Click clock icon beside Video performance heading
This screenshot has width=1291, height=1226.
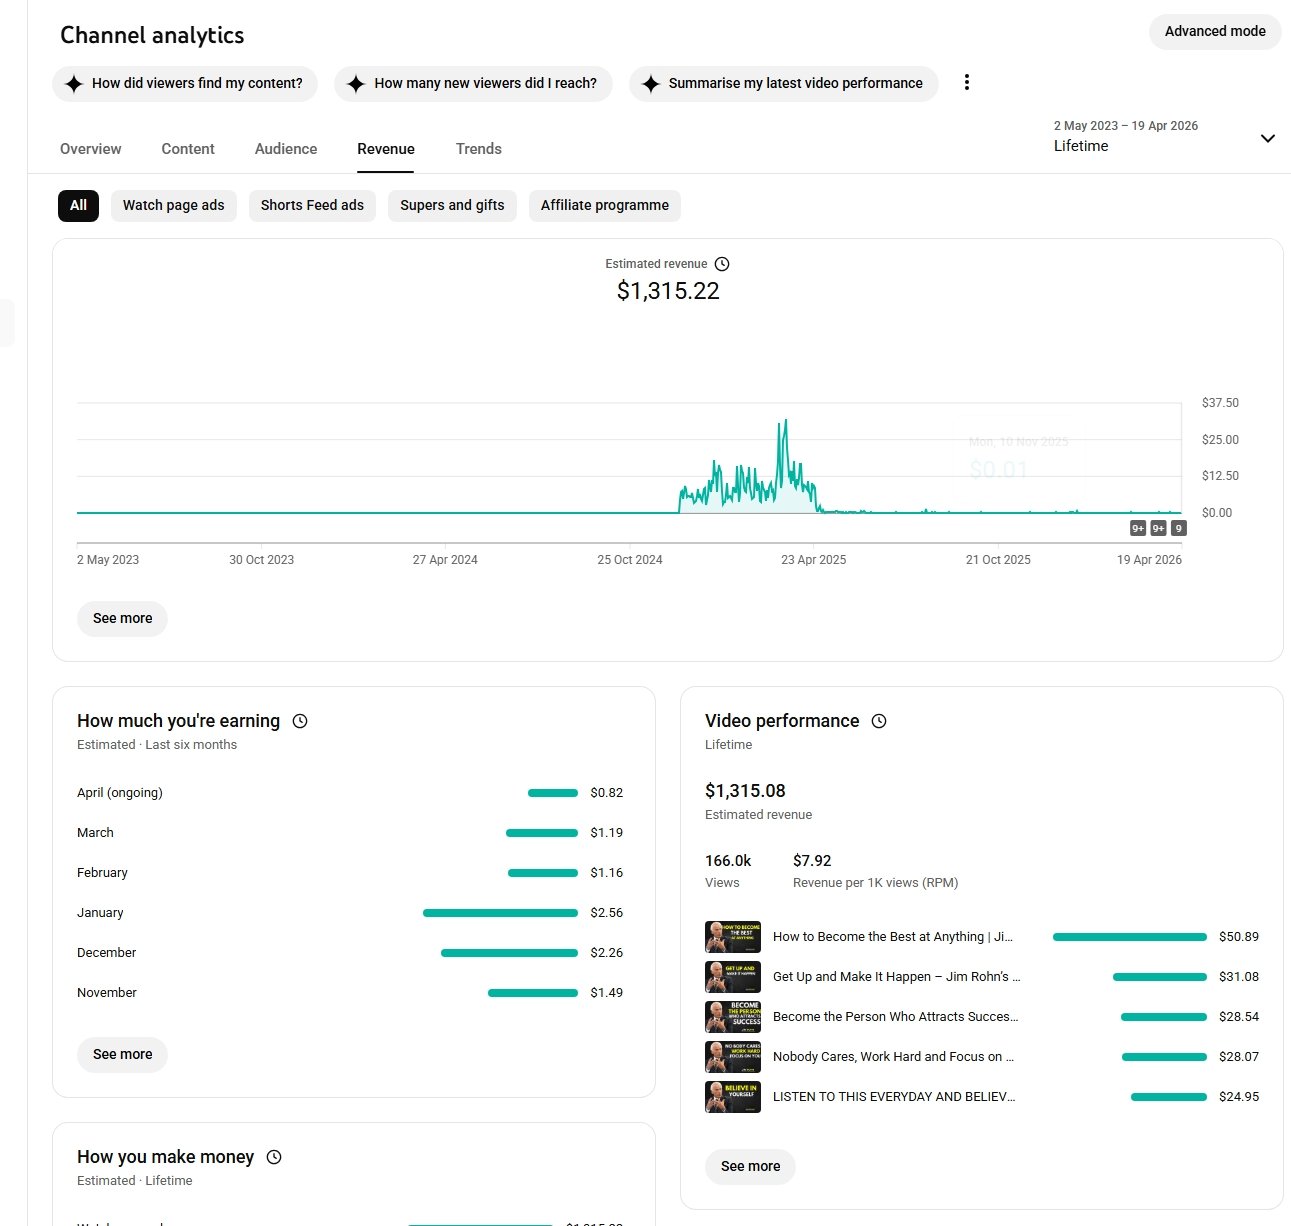pyautogui.click(x=879, y=721)
